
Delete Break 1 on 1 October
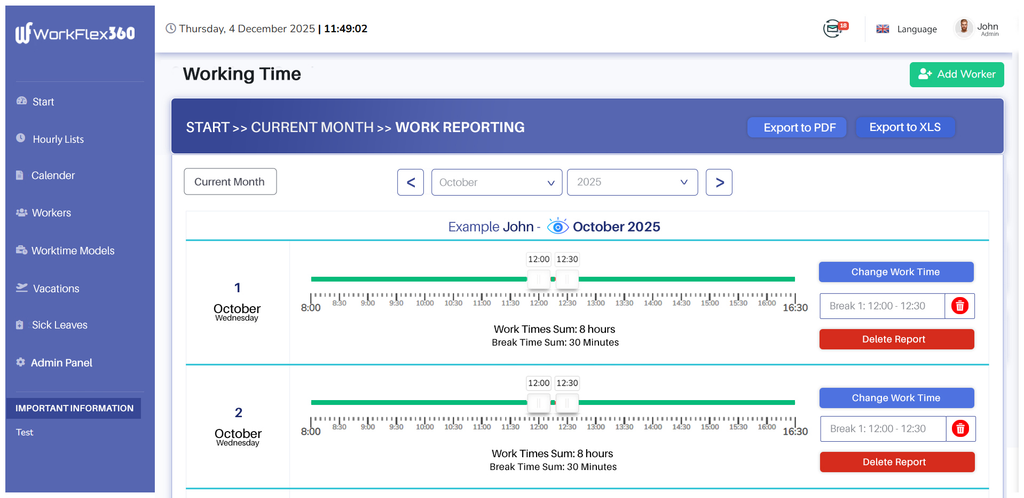click(960, 306)
